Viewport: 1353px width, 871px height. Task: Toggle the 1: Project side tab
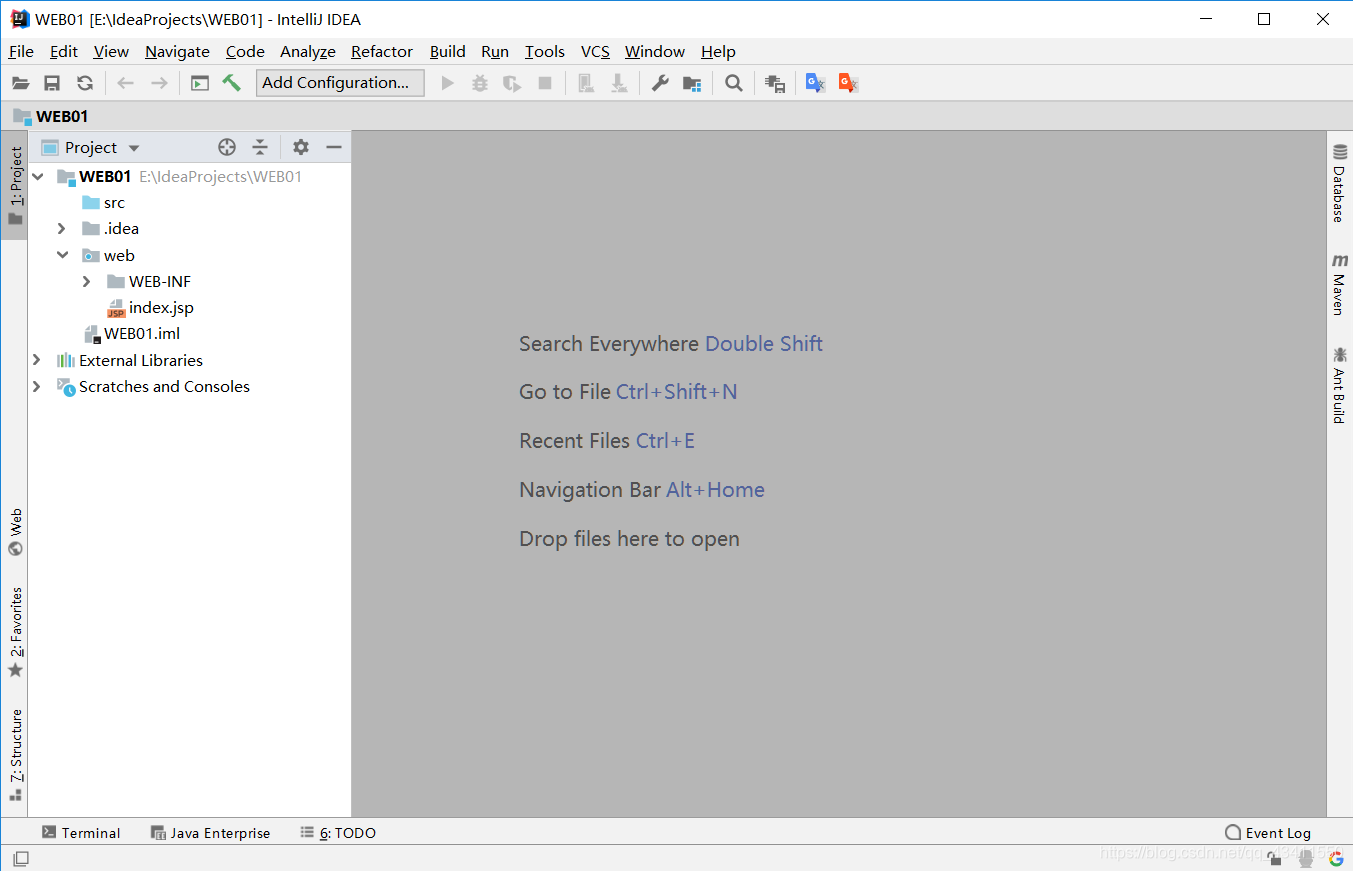coord(15,186)
